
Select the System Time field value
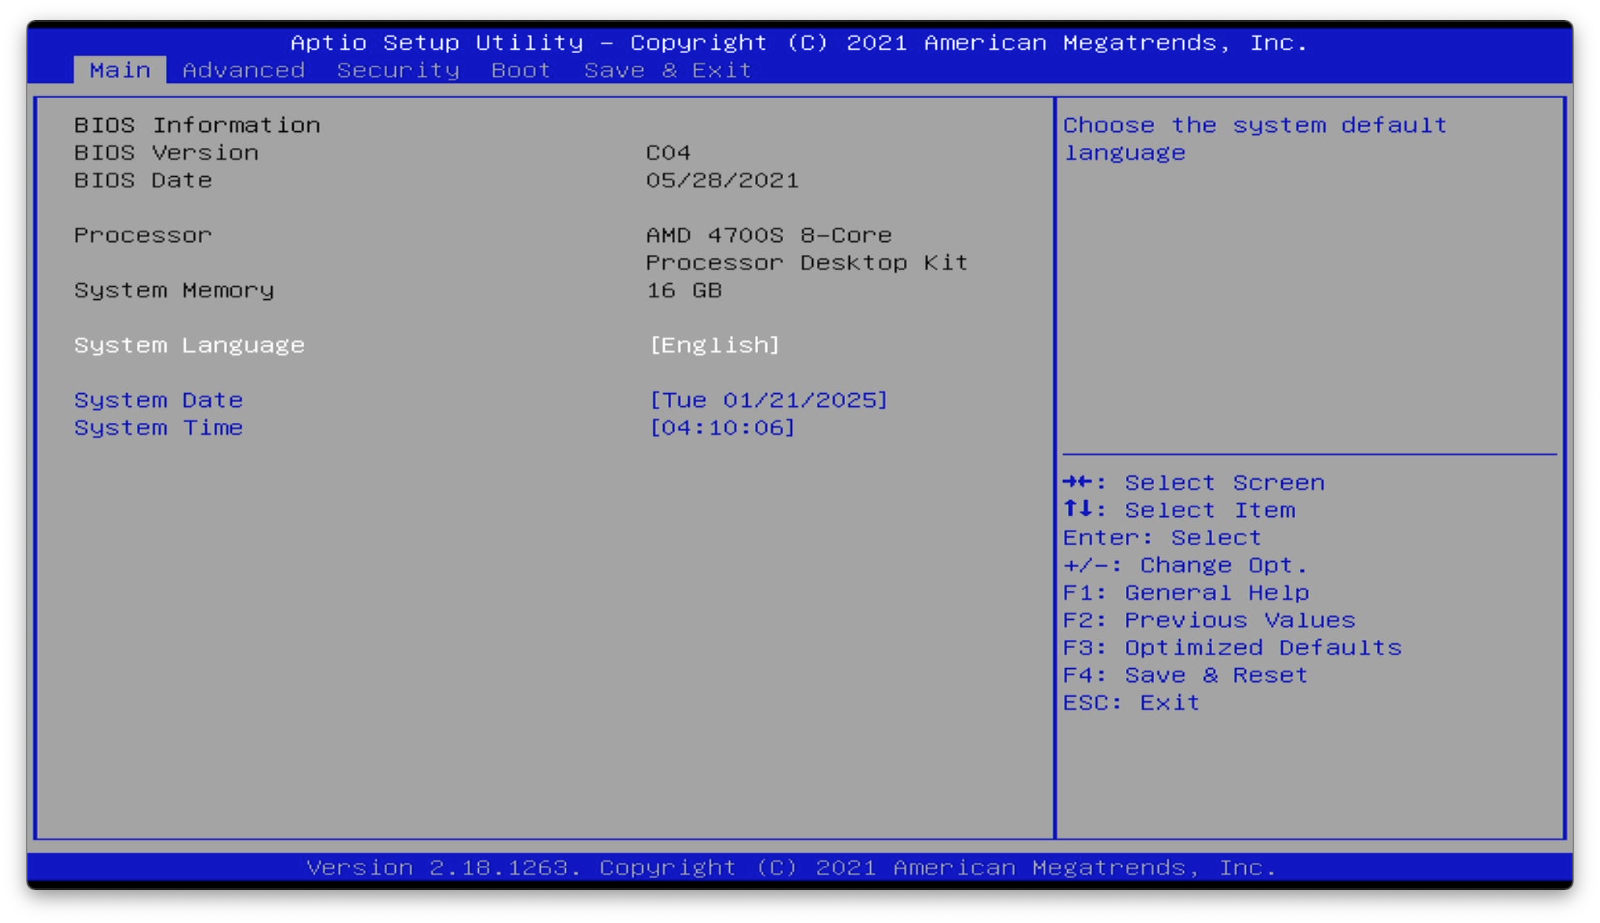(x=722, y=428)
